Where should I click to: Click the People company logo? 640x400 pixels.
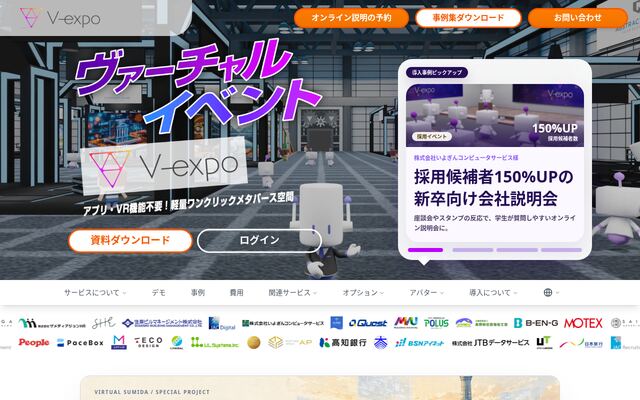pyautogui.click(x=34, y=342)
